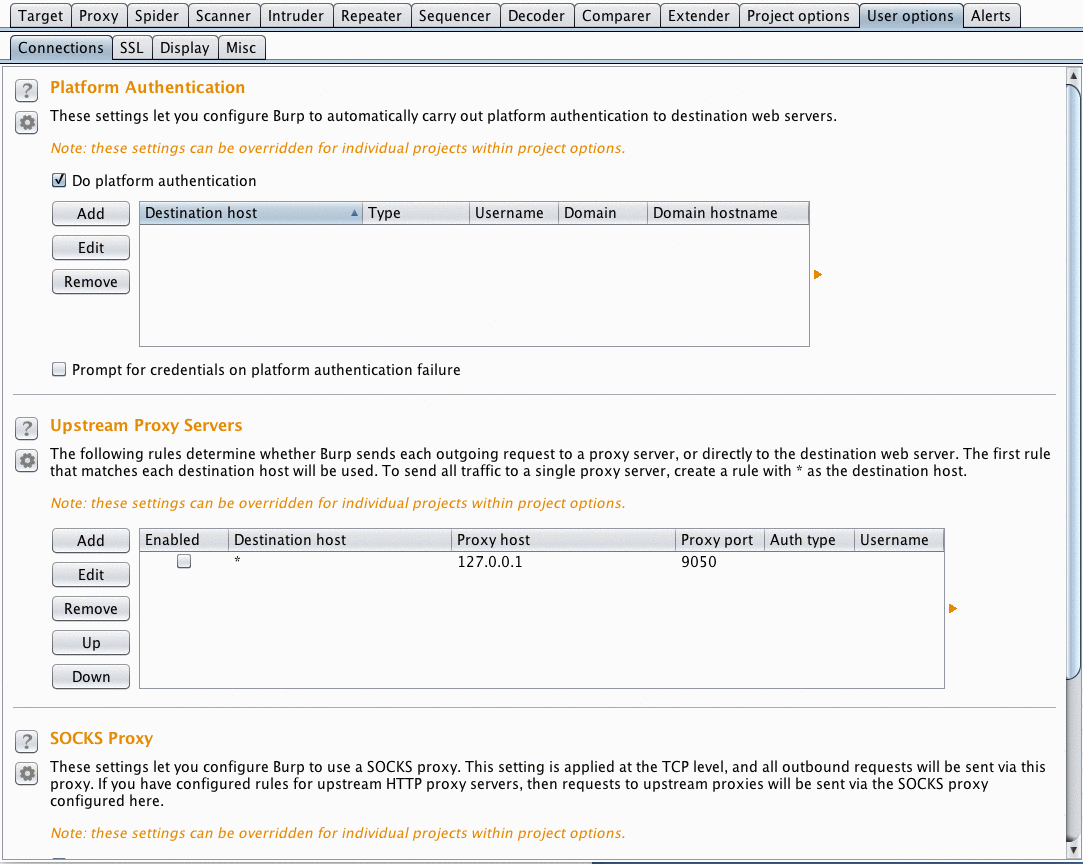Add a platform authentication entry
The width and height of the screenshot is (1083, 864).
tap(90, 213)
